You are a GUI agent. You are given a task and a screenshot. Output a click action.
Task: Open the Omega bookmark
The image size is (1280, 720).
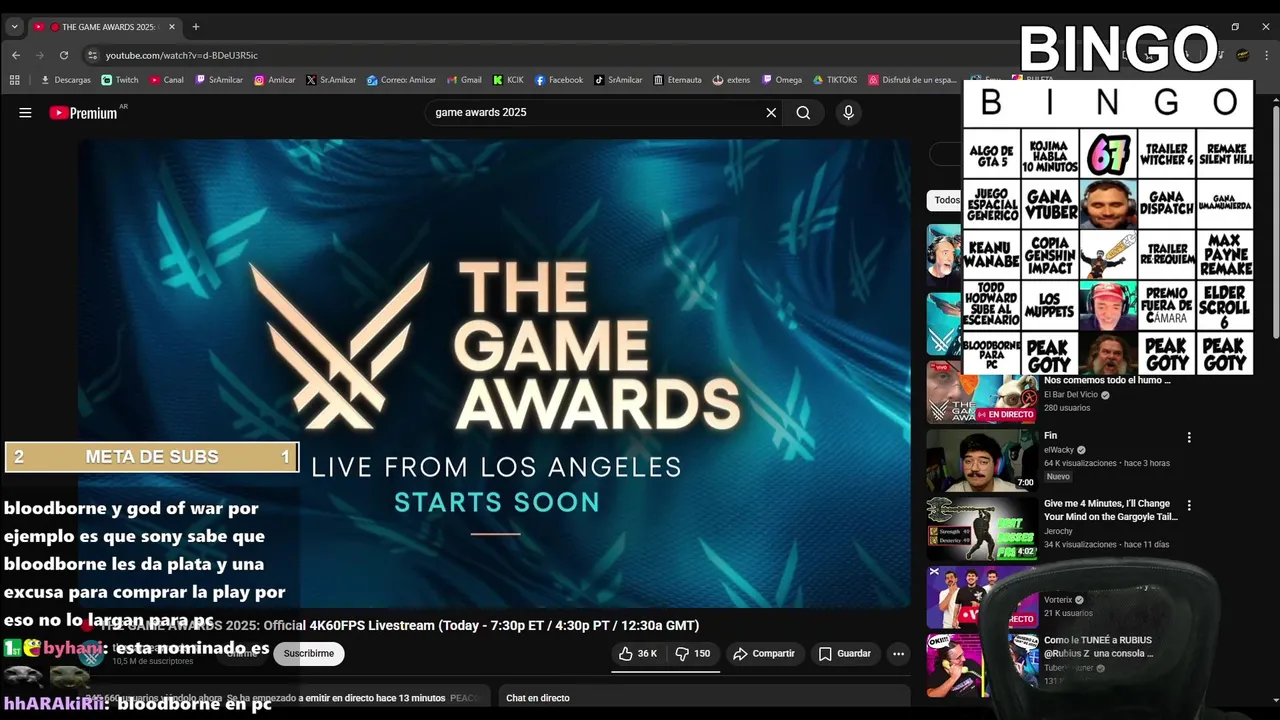(x=782, y=80)
